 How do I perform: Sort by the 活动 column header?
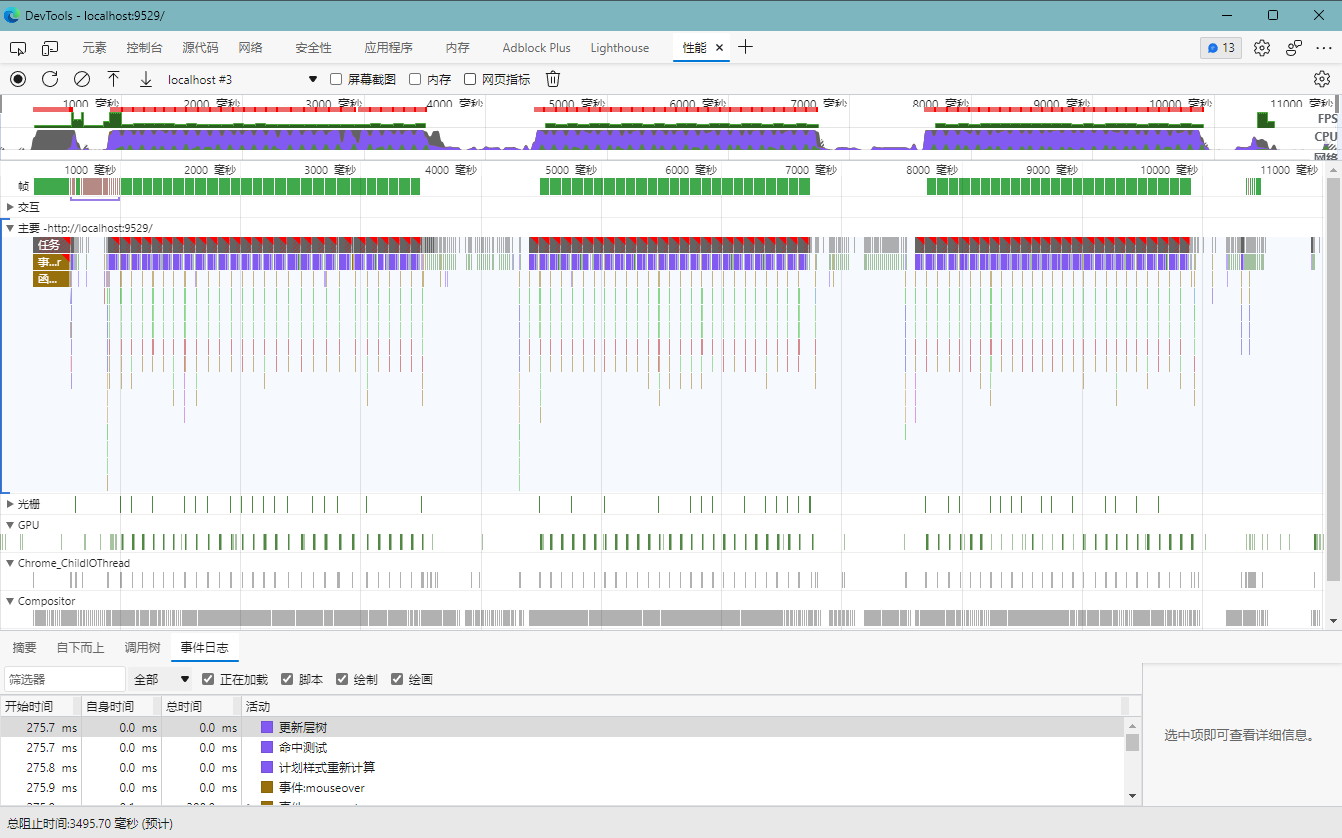tap(682, 706)
